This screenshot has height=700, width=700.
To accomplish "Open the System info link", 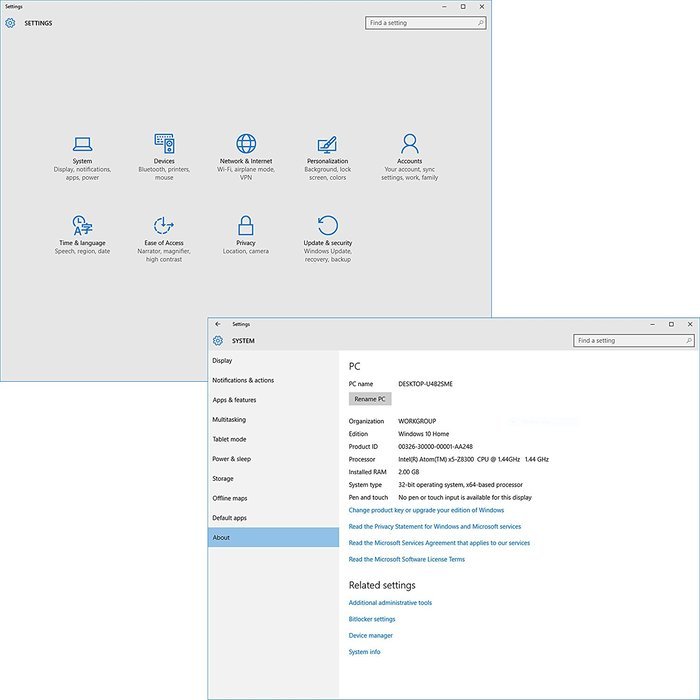I will 364,652.
